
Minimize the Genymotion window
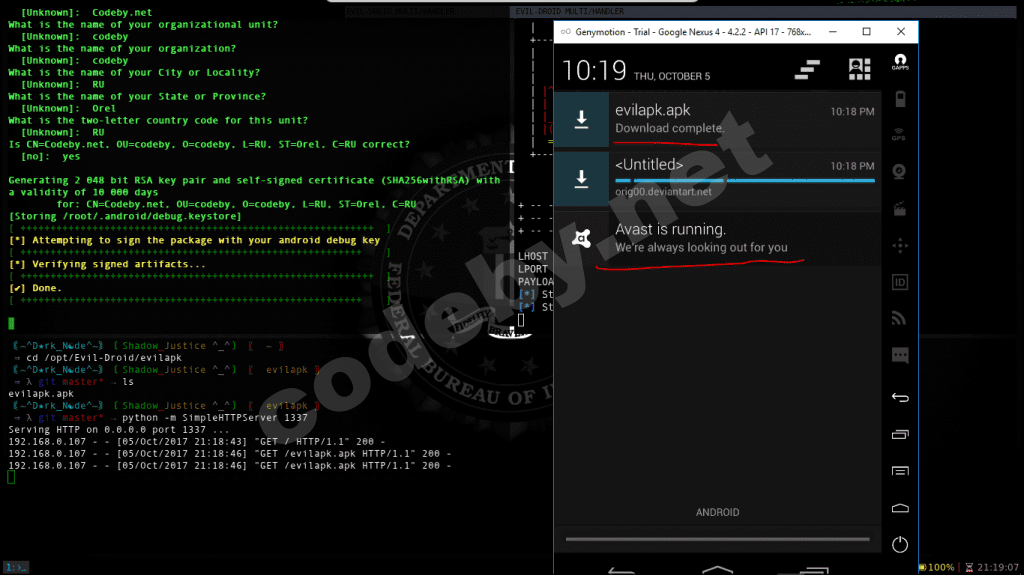833,31
